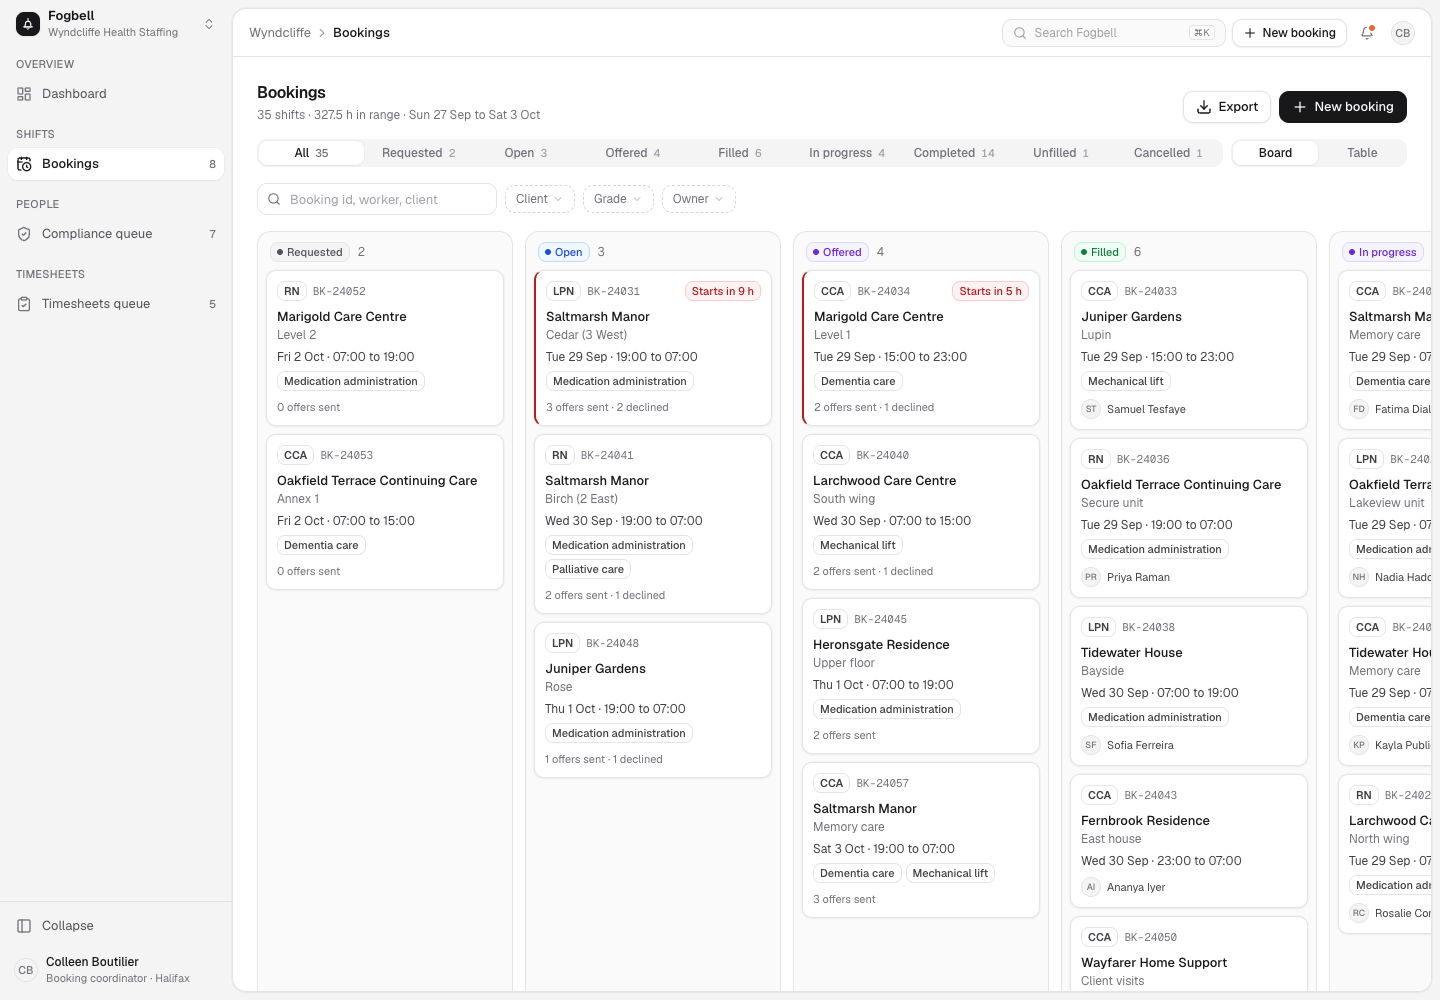Screen dimensions: 1440x1000
Task: Click Priya Raman's PR avatar
Action: pos(1091,577)
